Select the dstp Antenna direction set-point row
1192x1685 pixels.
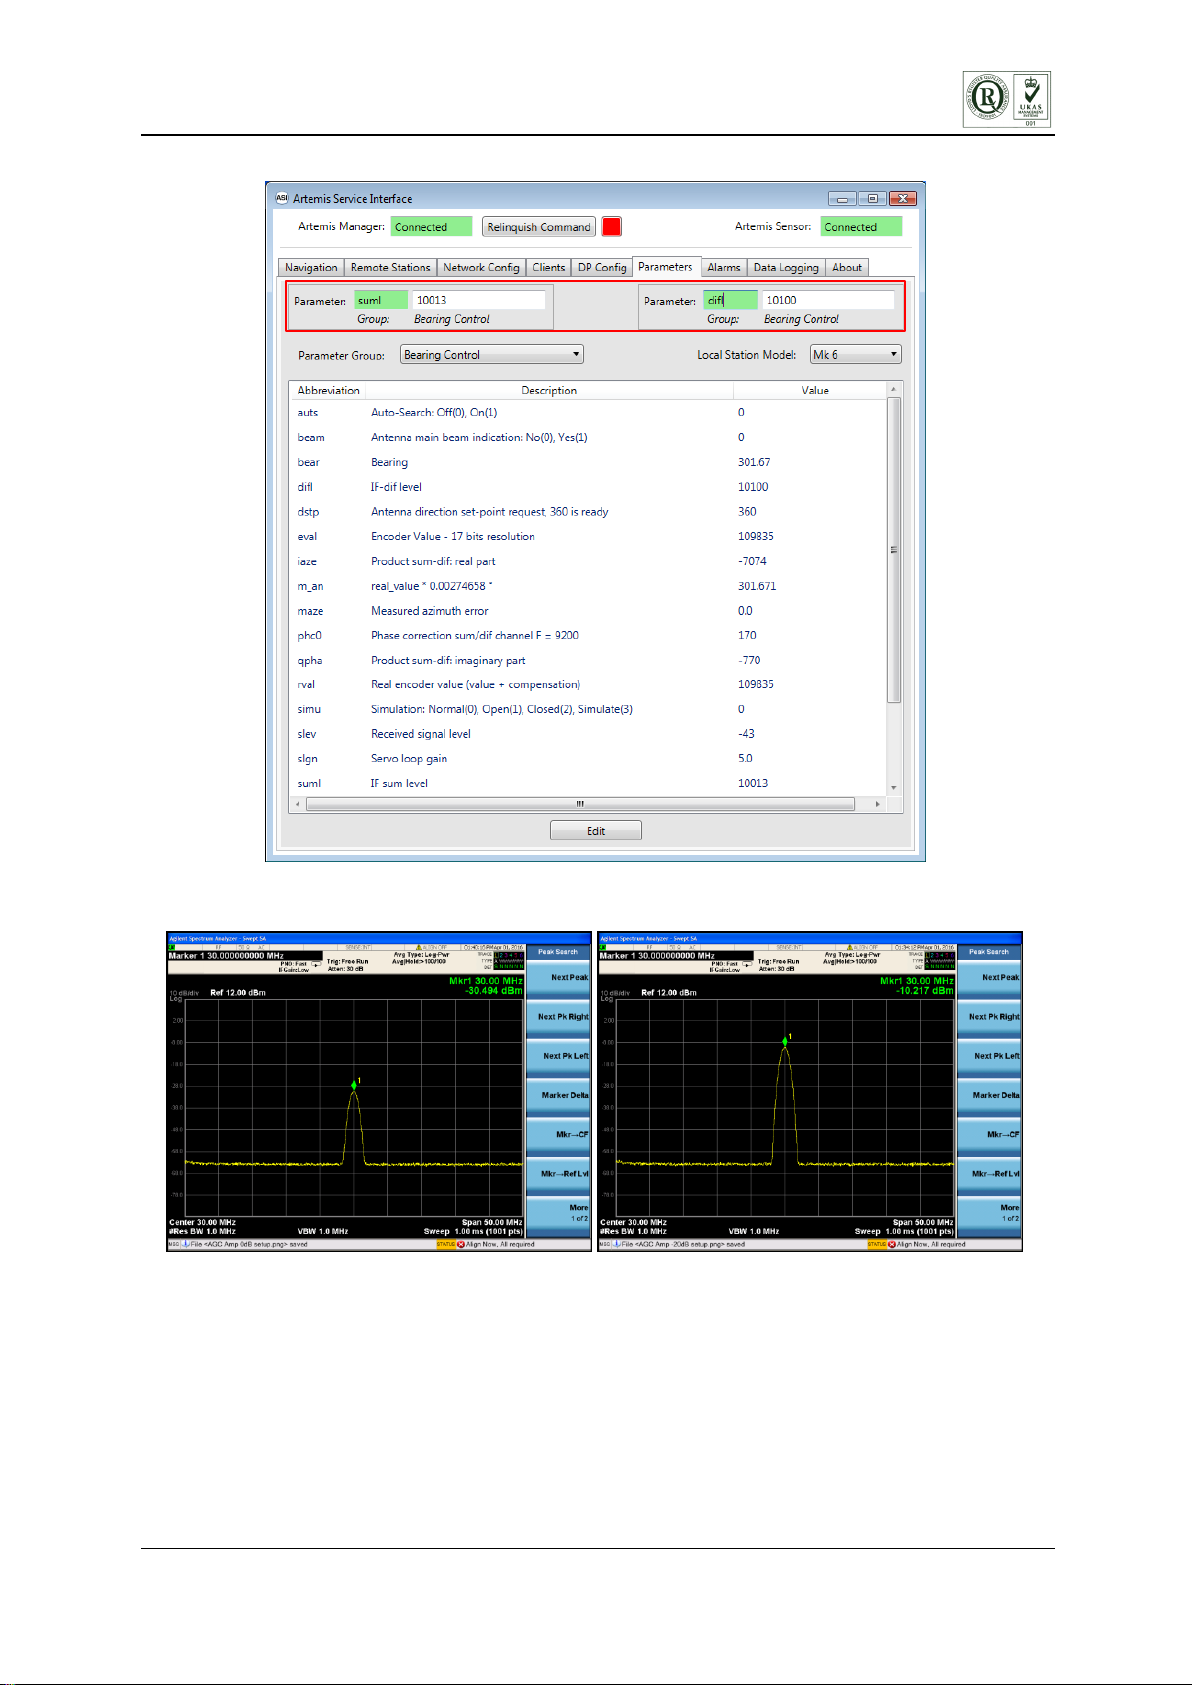(588, 512)
